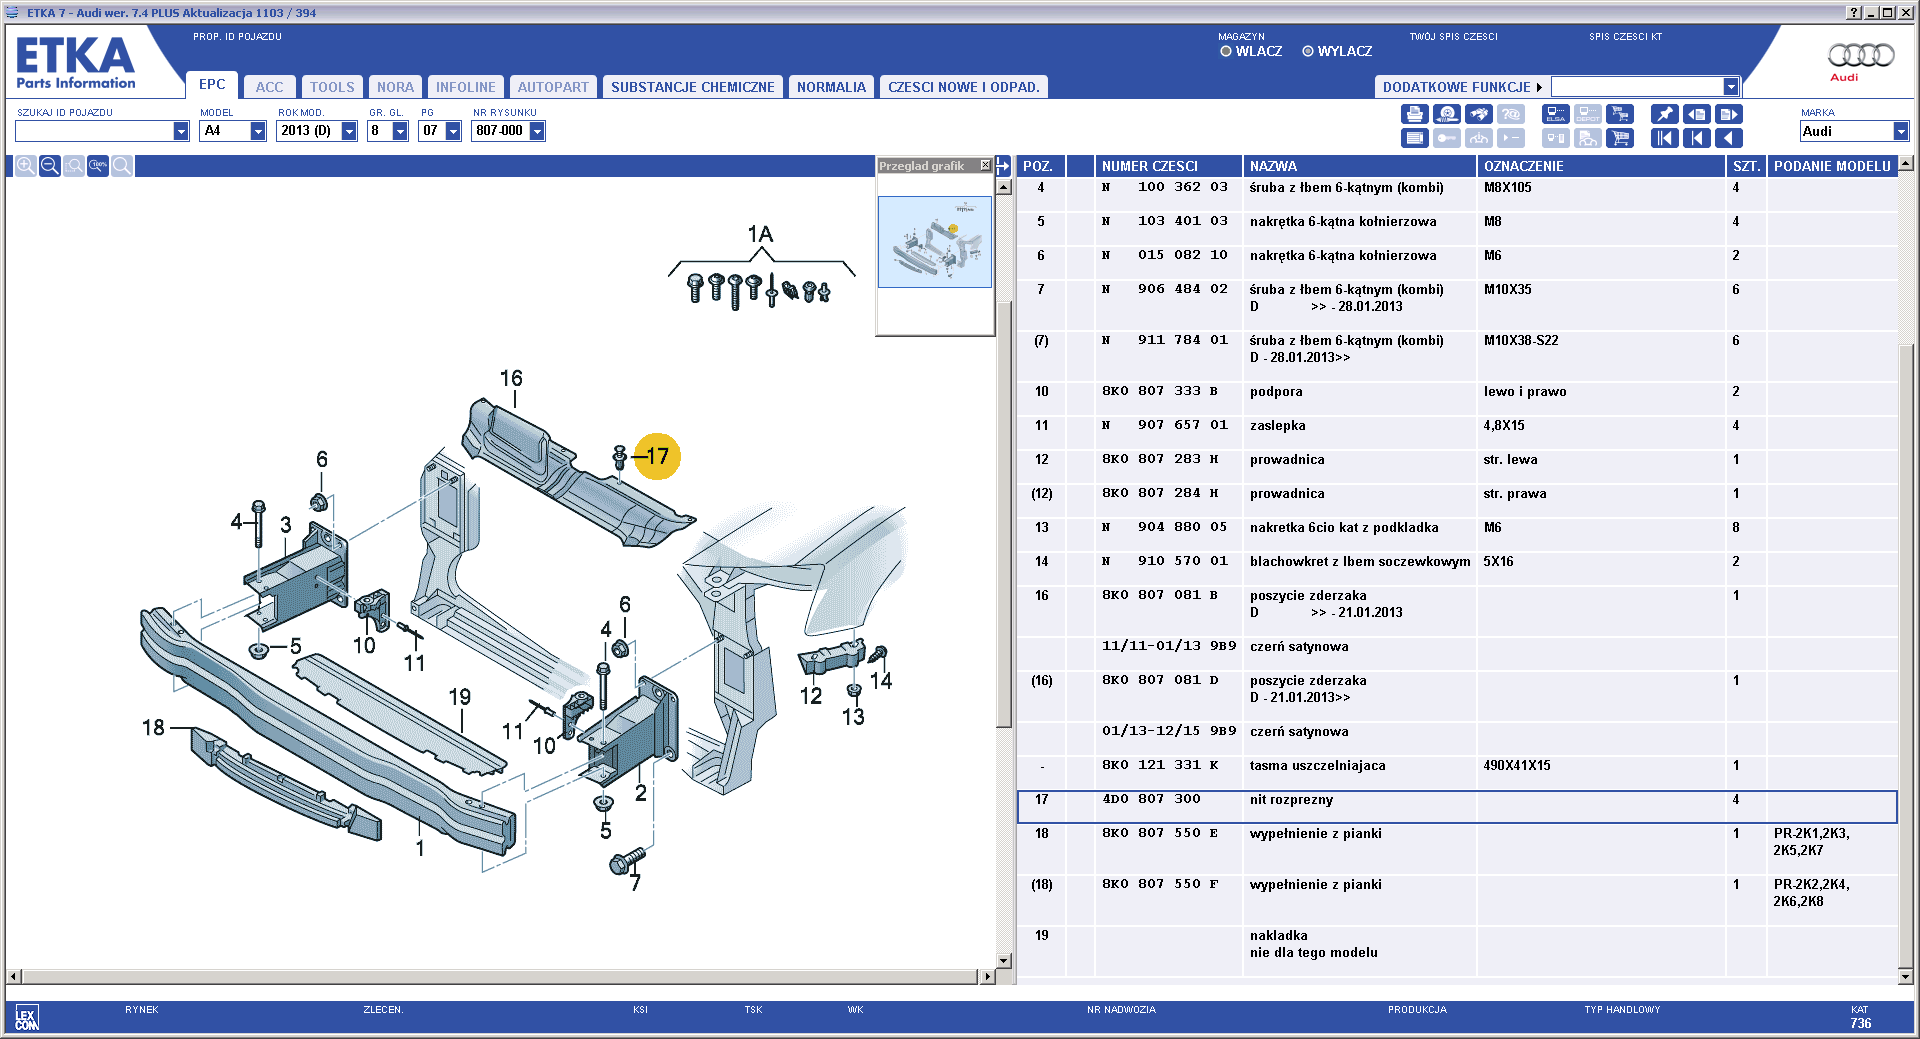Viewport: 1920px width, 1039px height.
Task: Click the DODATKOWE FUNKCJE button
Action: 1462,87
